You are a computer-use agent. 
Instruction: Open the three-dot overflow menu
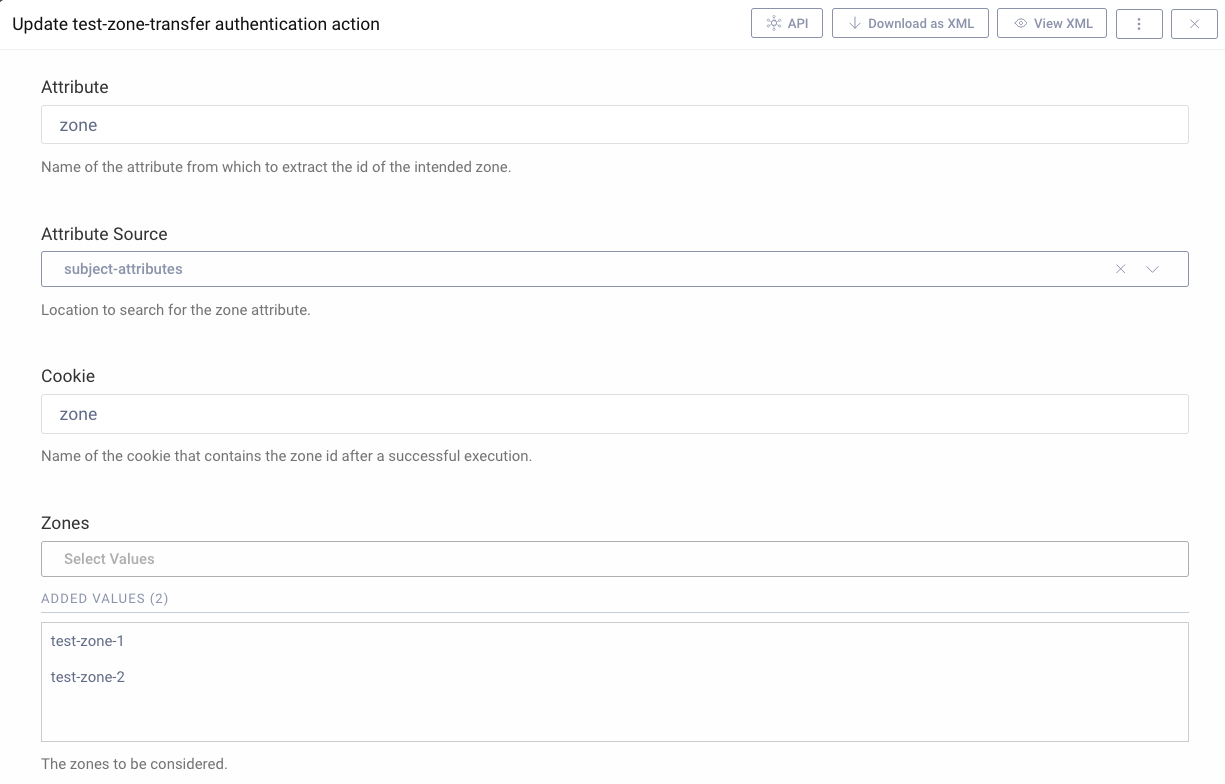[x=1139, y=23]
